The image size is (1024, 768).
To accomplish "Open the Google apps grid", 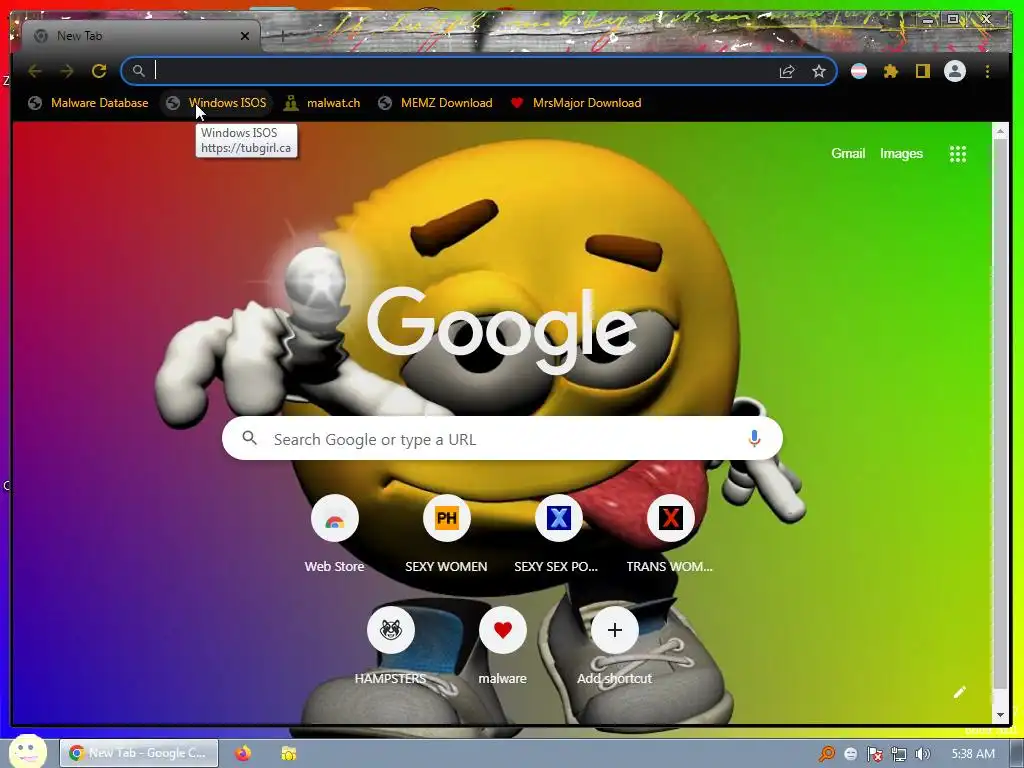I will (957, 154).
